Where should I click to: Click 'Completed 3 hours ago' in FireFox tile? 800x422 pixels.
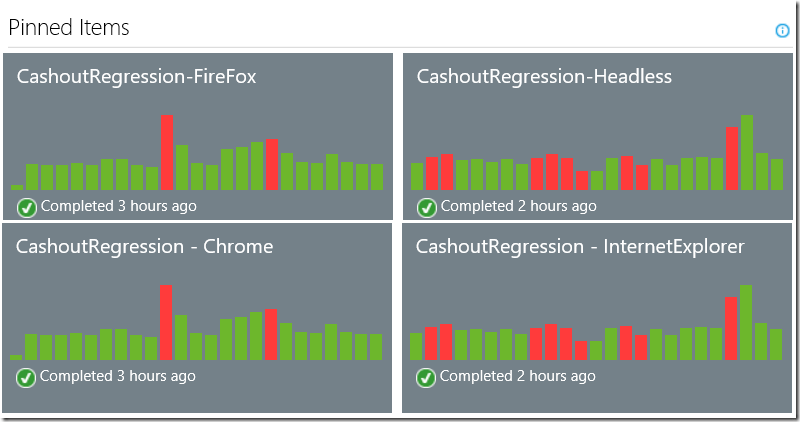(x=119, y=206)
